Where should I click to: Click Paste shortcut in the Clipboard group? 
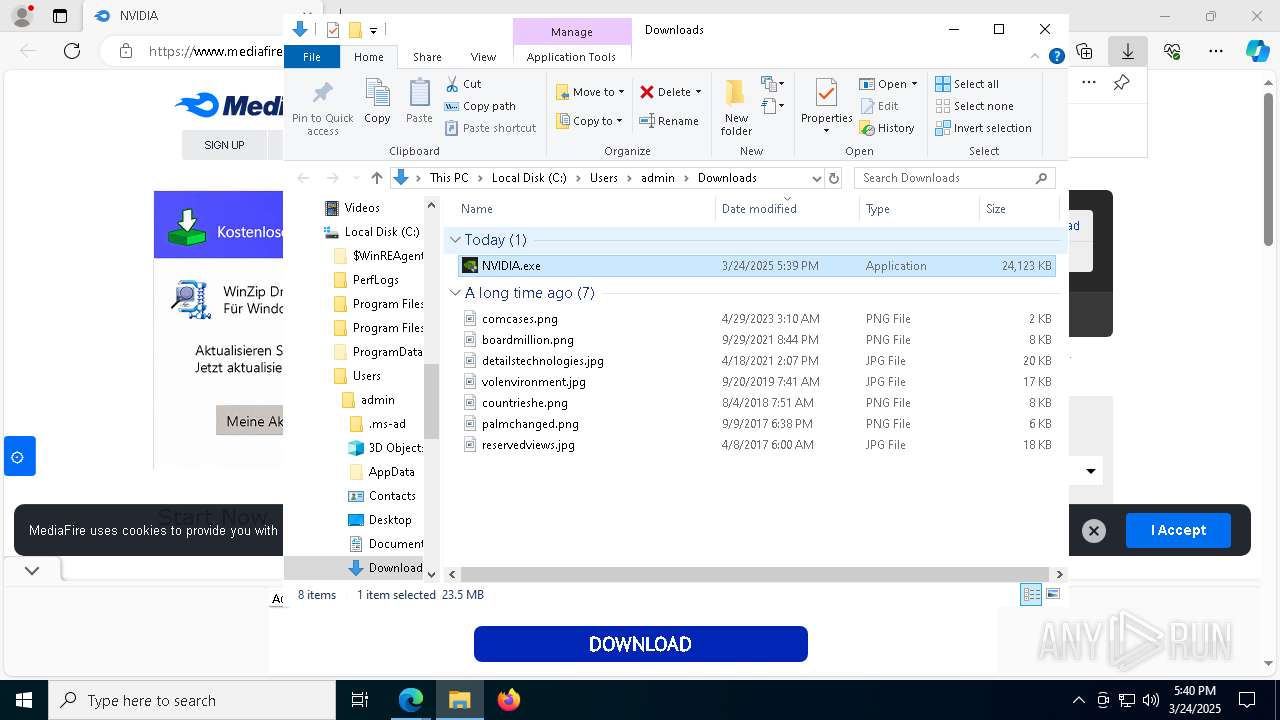[x=490, y=128]
